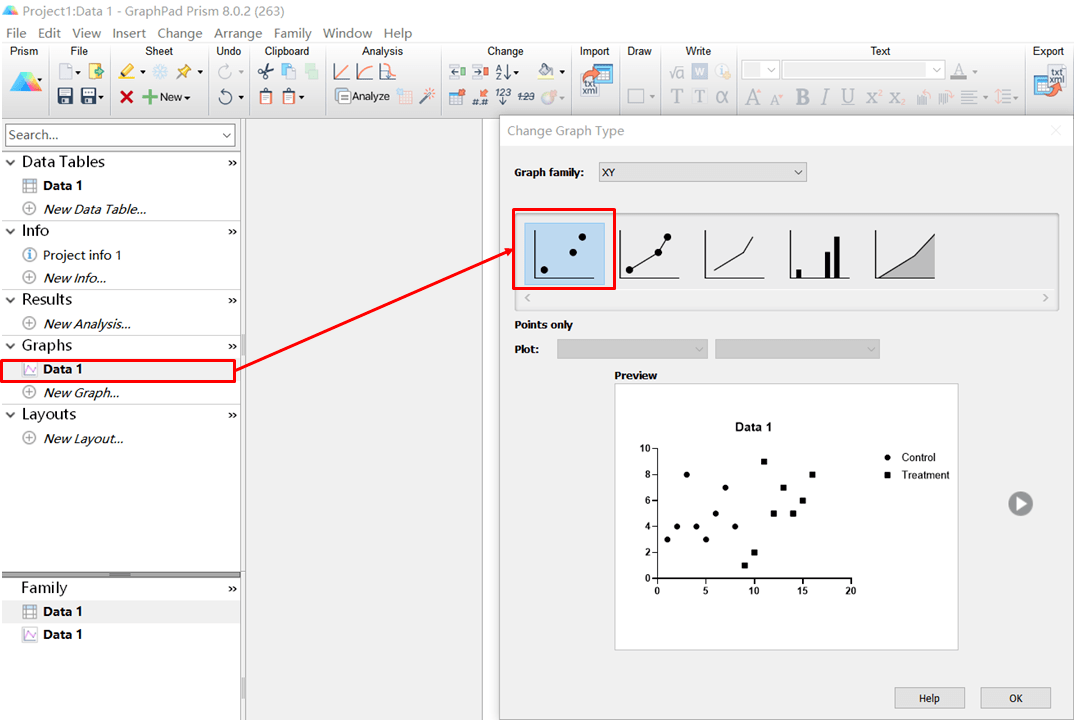
Task: Select the points-and-connecting-line graph type
Action: tap(649, 254)
